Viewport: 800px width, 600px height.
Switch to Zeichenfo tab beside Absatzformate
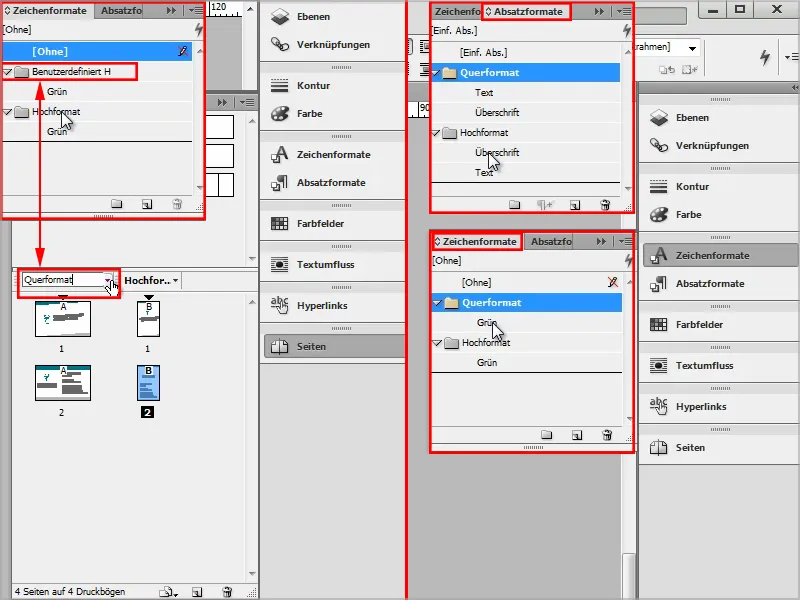(457, 11)
